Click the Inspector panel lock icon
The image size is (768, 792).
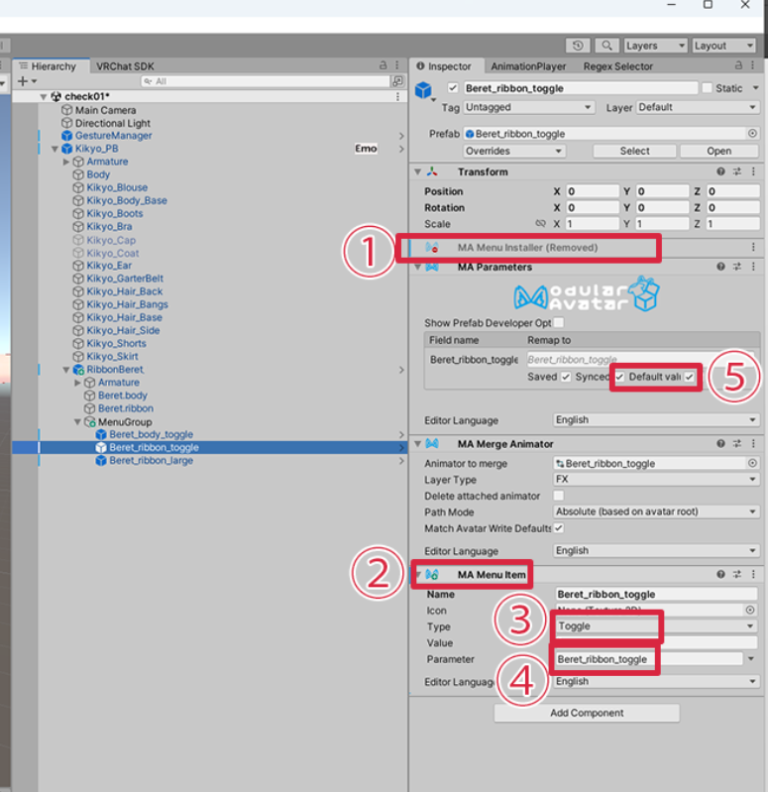click(738, 65)
